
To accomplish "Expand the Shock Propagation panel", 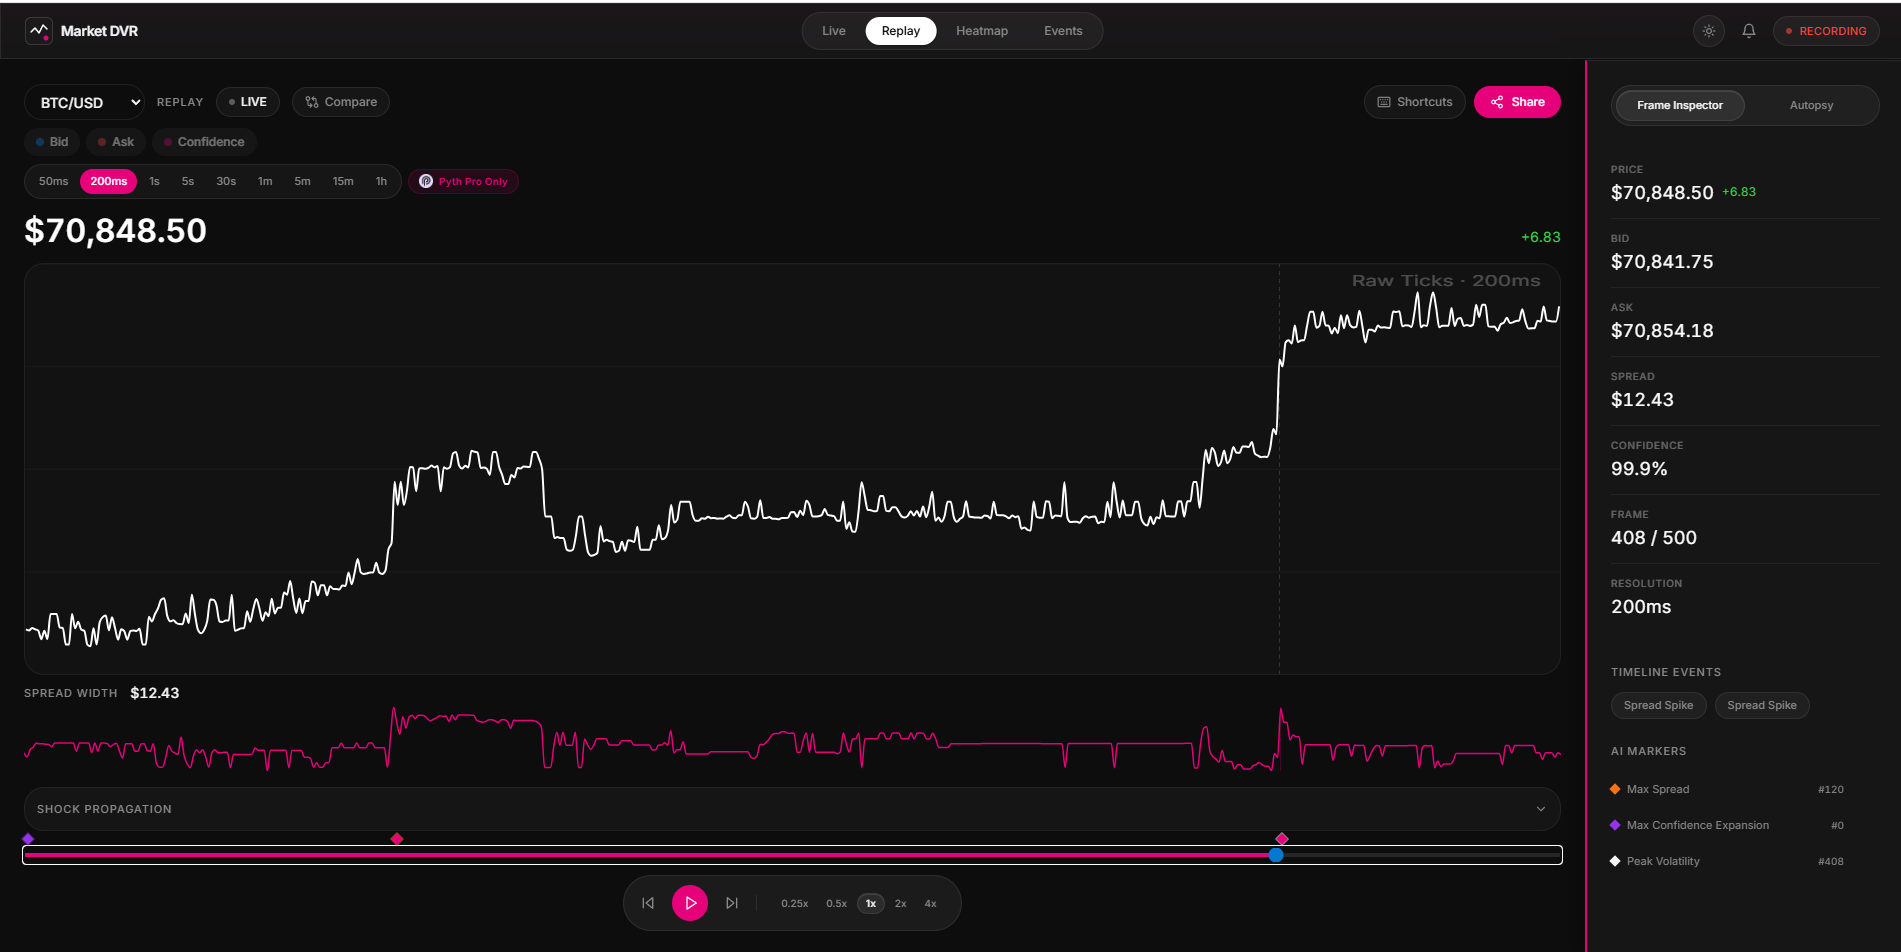I will [792, 809].
